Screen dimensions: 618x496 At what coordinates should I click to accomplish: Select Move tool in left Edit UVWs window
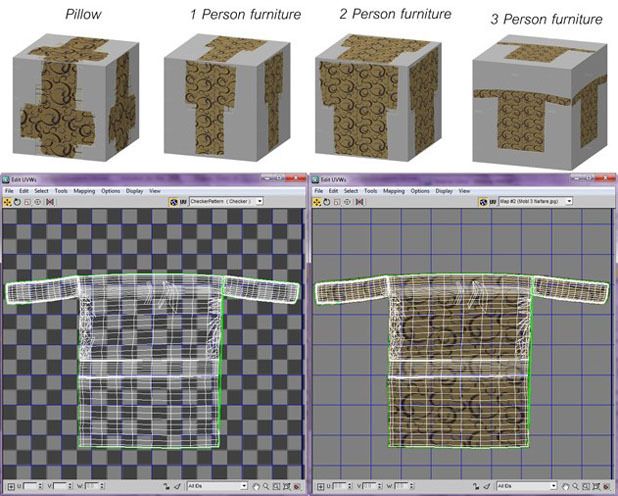tap(7, 202)
